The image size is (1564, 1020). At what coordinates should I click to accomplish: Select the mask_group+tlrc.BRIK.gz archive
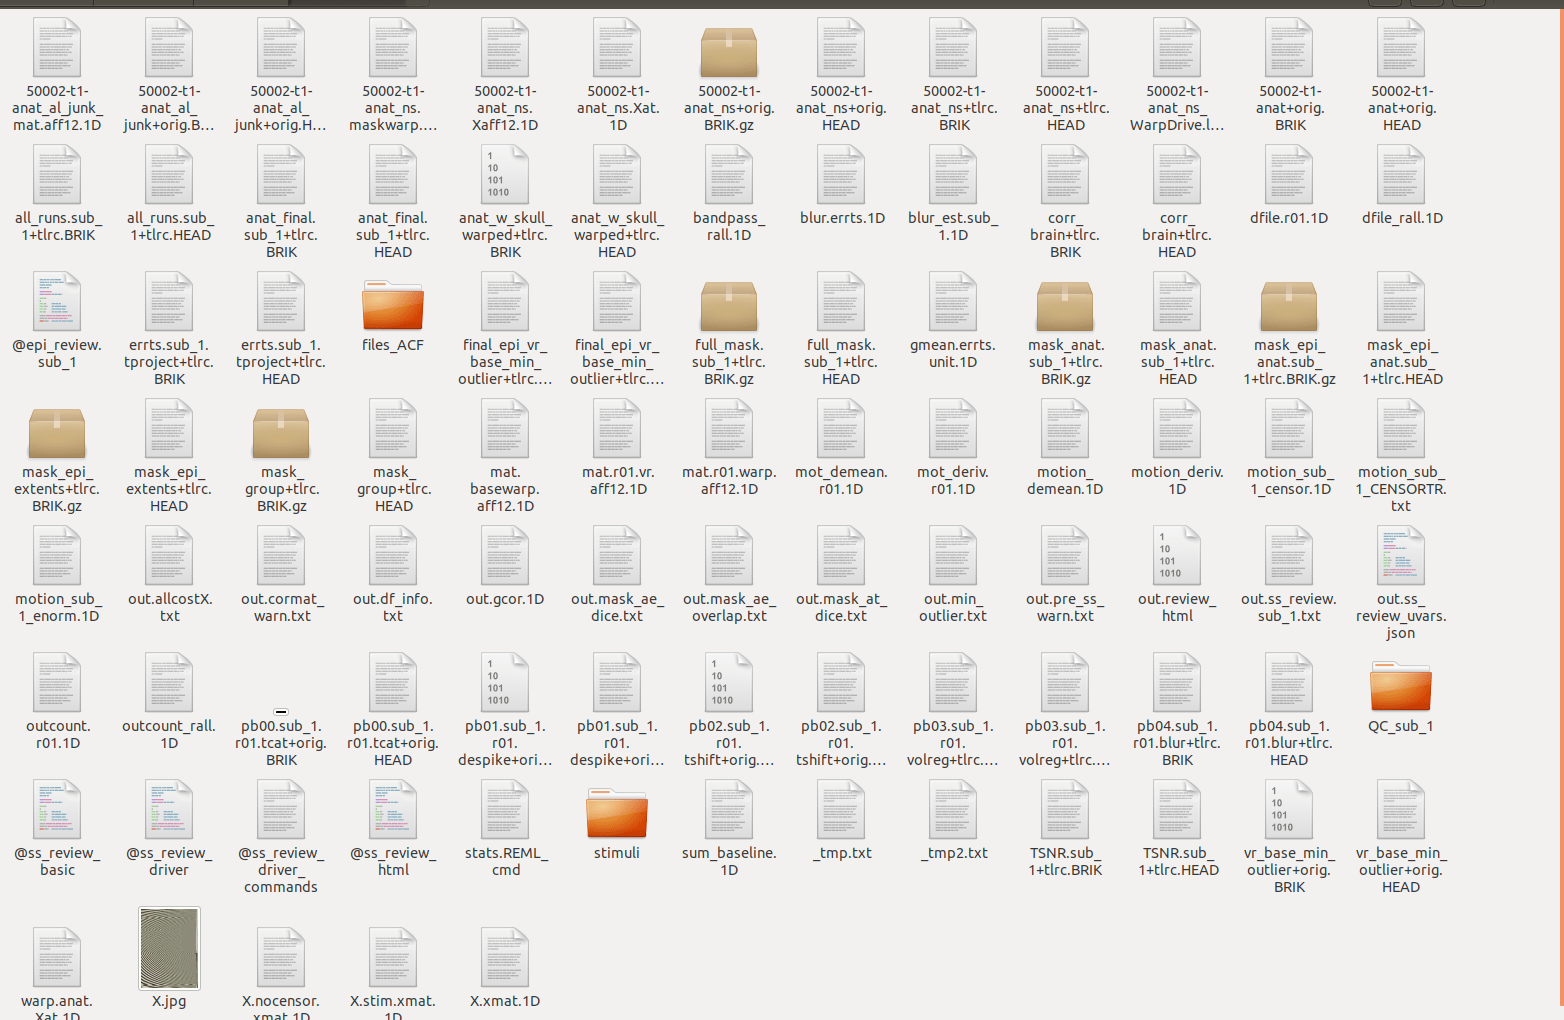[281, 432]
